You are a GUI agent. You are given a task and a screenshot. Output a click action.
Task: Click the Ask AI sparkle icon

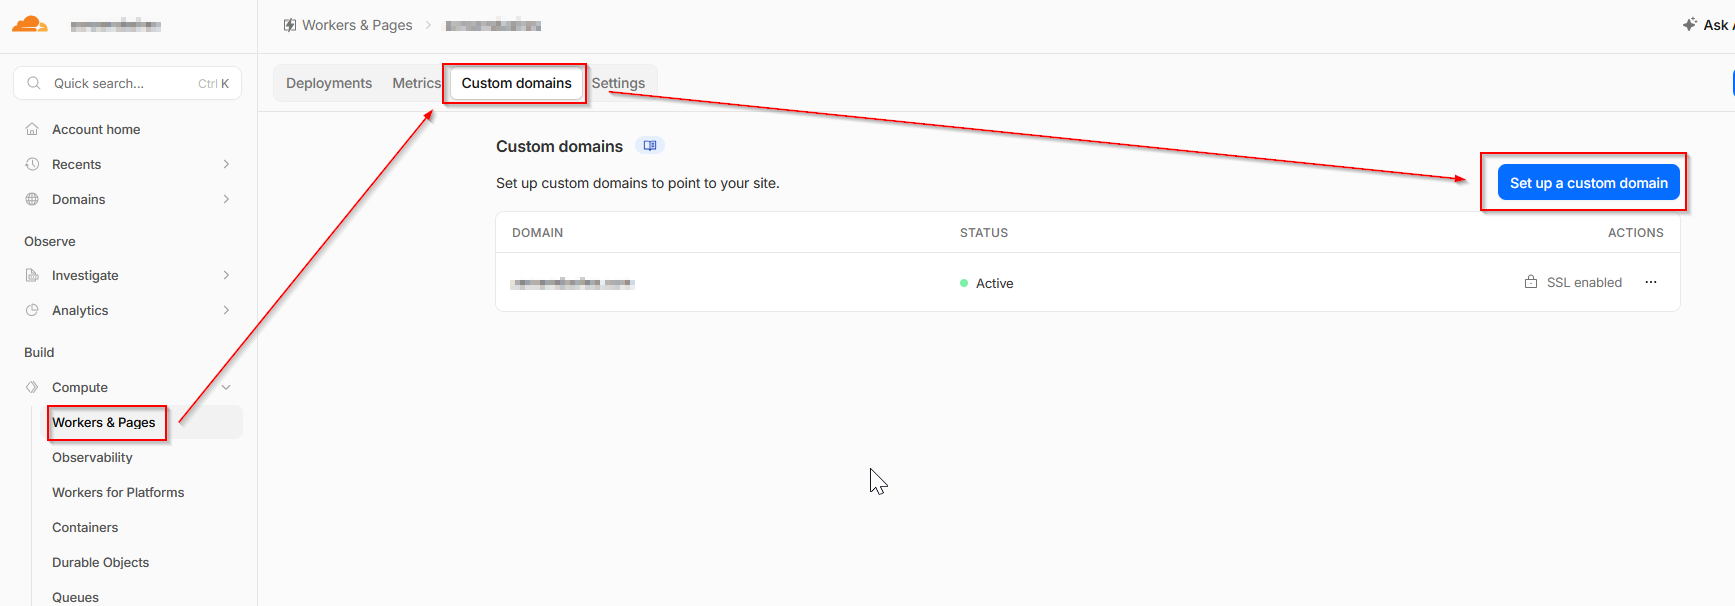pyautogui.click(x=1690, y=24)
